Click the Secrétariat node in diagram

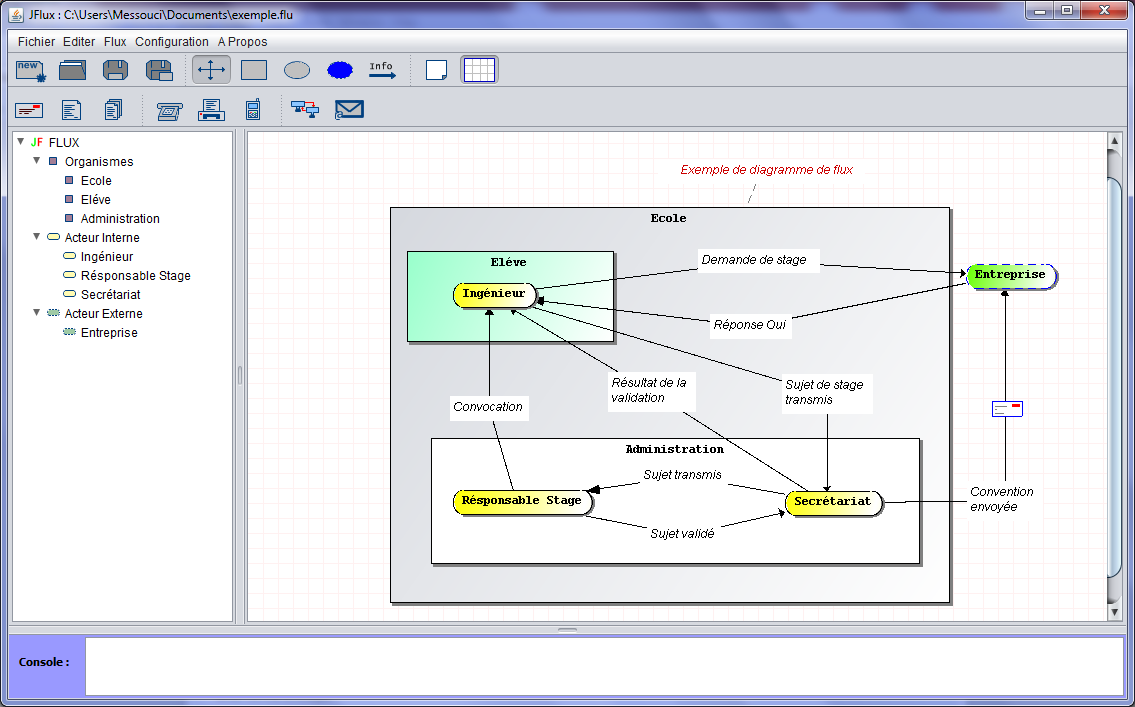coord(834,502)
